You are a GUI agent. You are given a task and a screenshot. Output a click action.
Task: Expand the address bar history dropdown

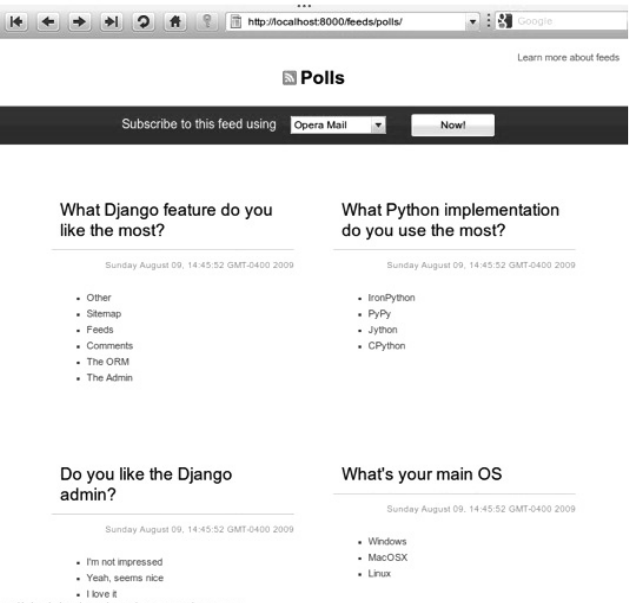click(473, 22)
